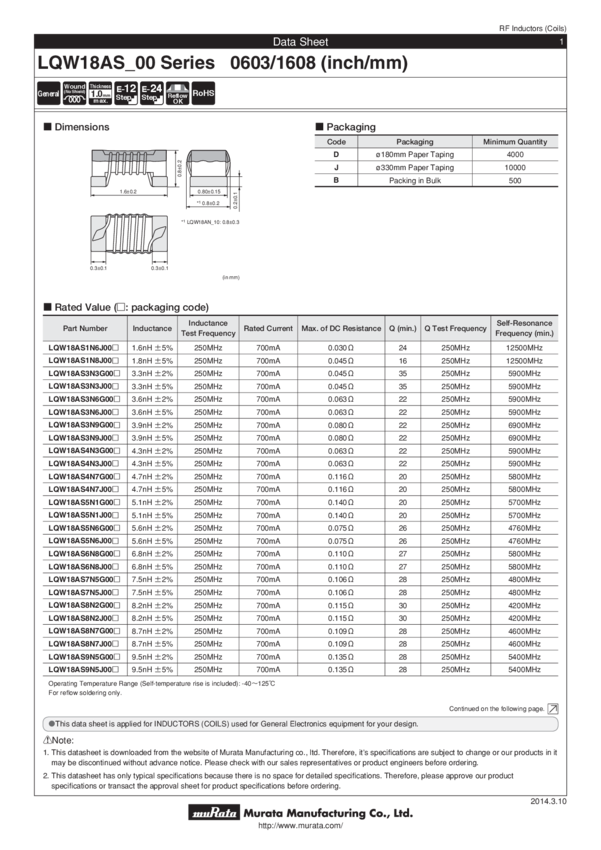Click the Minimum Quantity column header

tap(515, 141)
